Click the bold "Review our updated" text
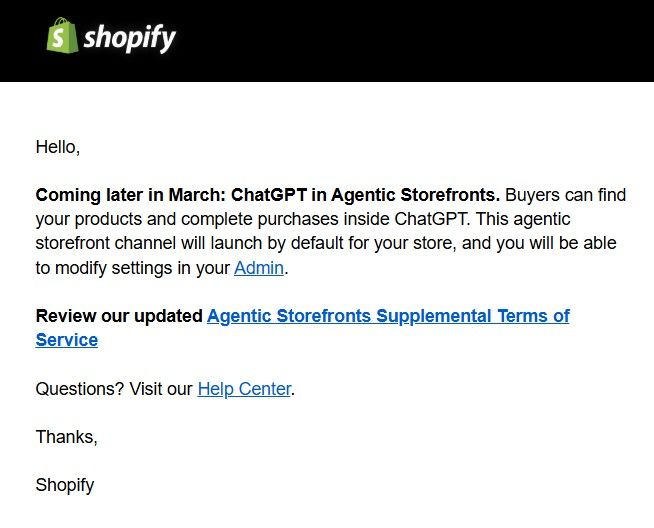 (119, 316)
